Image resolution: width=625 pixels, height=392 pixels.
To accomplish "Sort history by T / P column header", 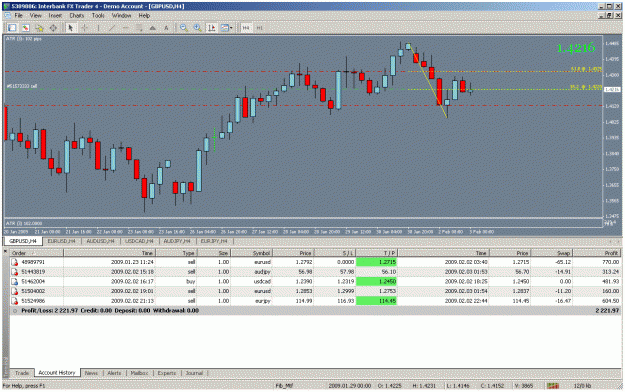I will pos(377,253).
